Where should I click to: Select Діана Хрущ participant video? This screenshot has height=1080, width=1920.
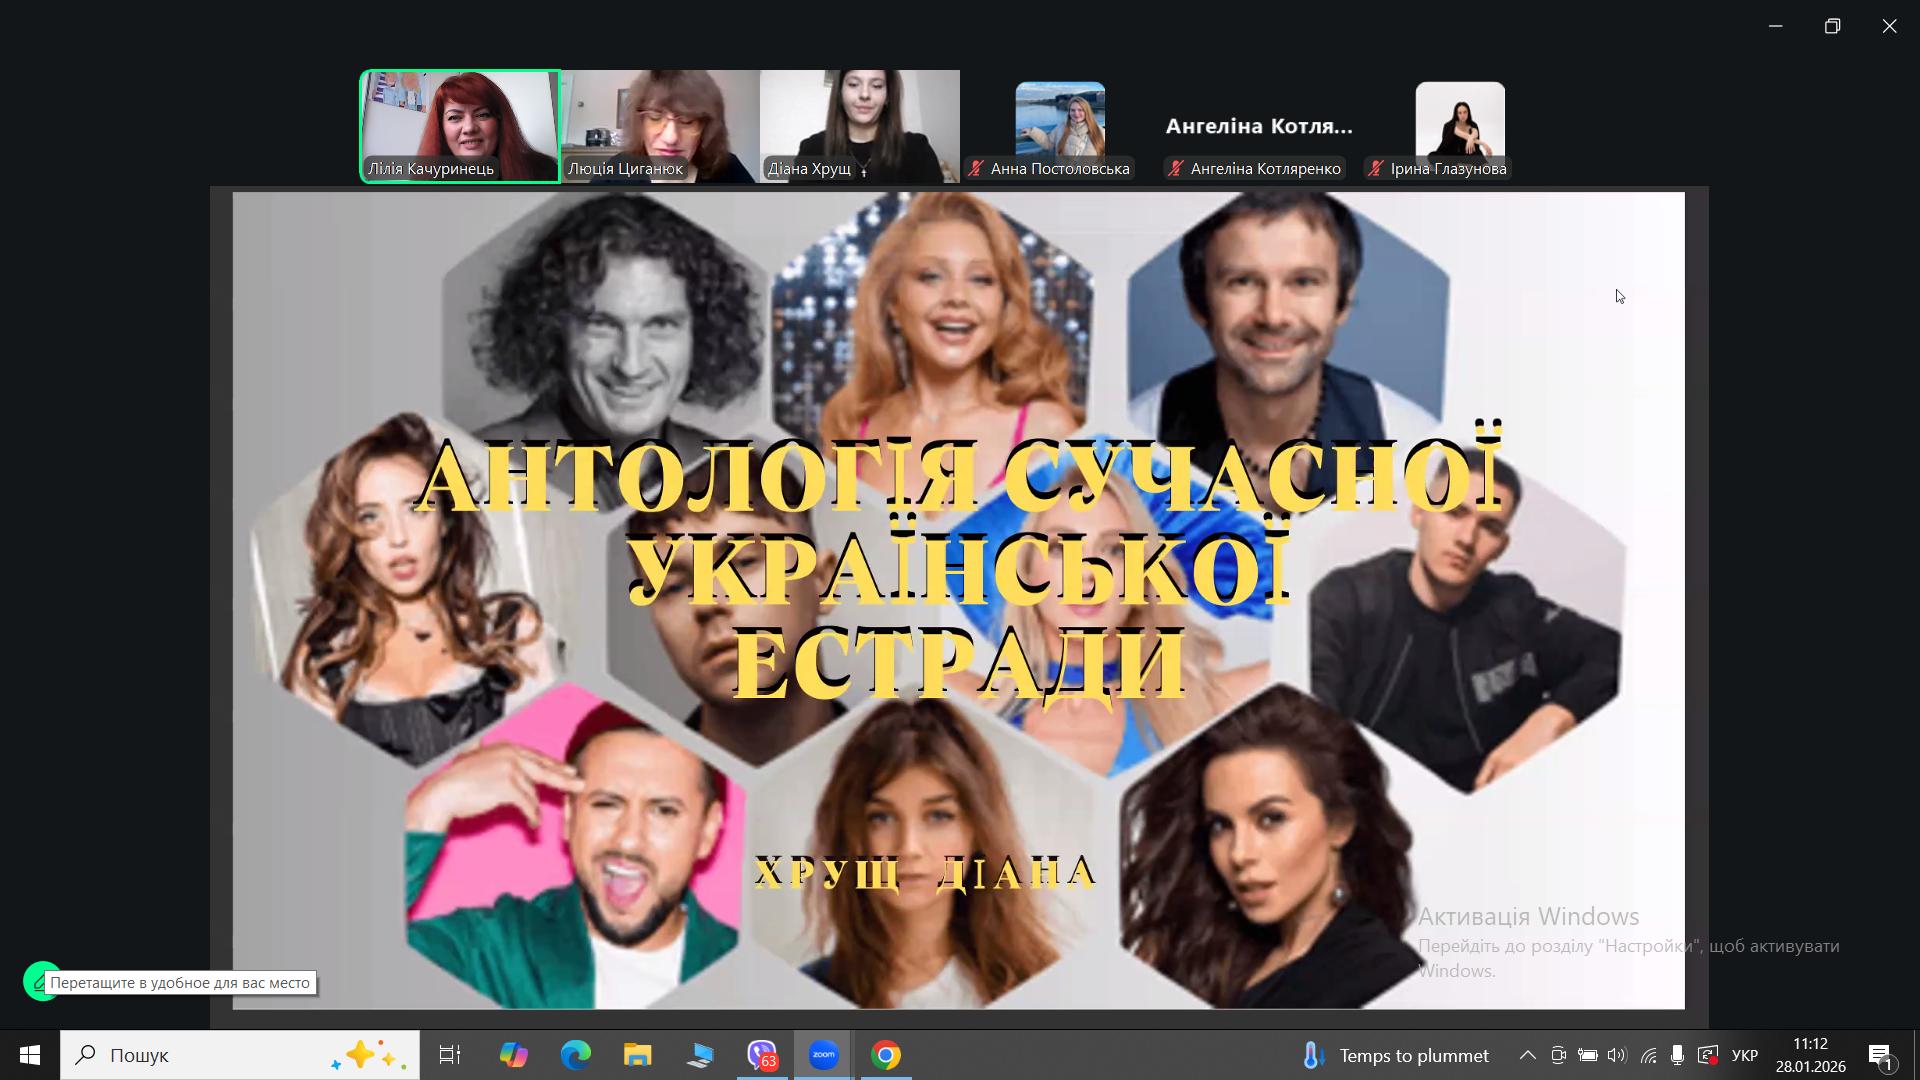(x=860, y=125)
